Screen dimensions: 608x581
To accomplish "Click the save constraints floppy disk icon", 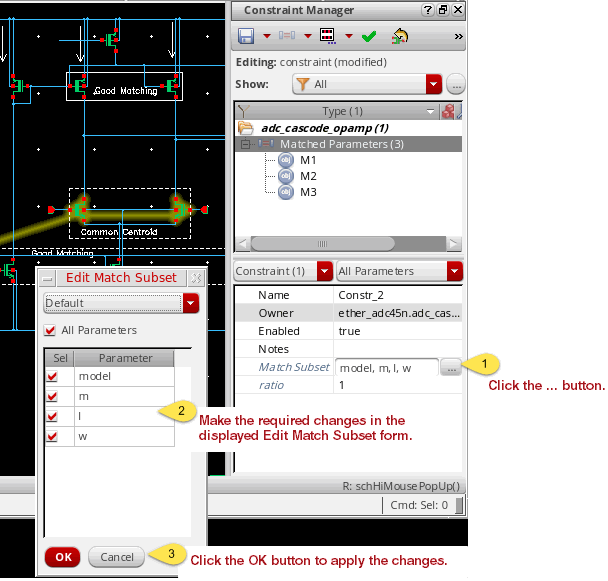I will click(246, 37).
